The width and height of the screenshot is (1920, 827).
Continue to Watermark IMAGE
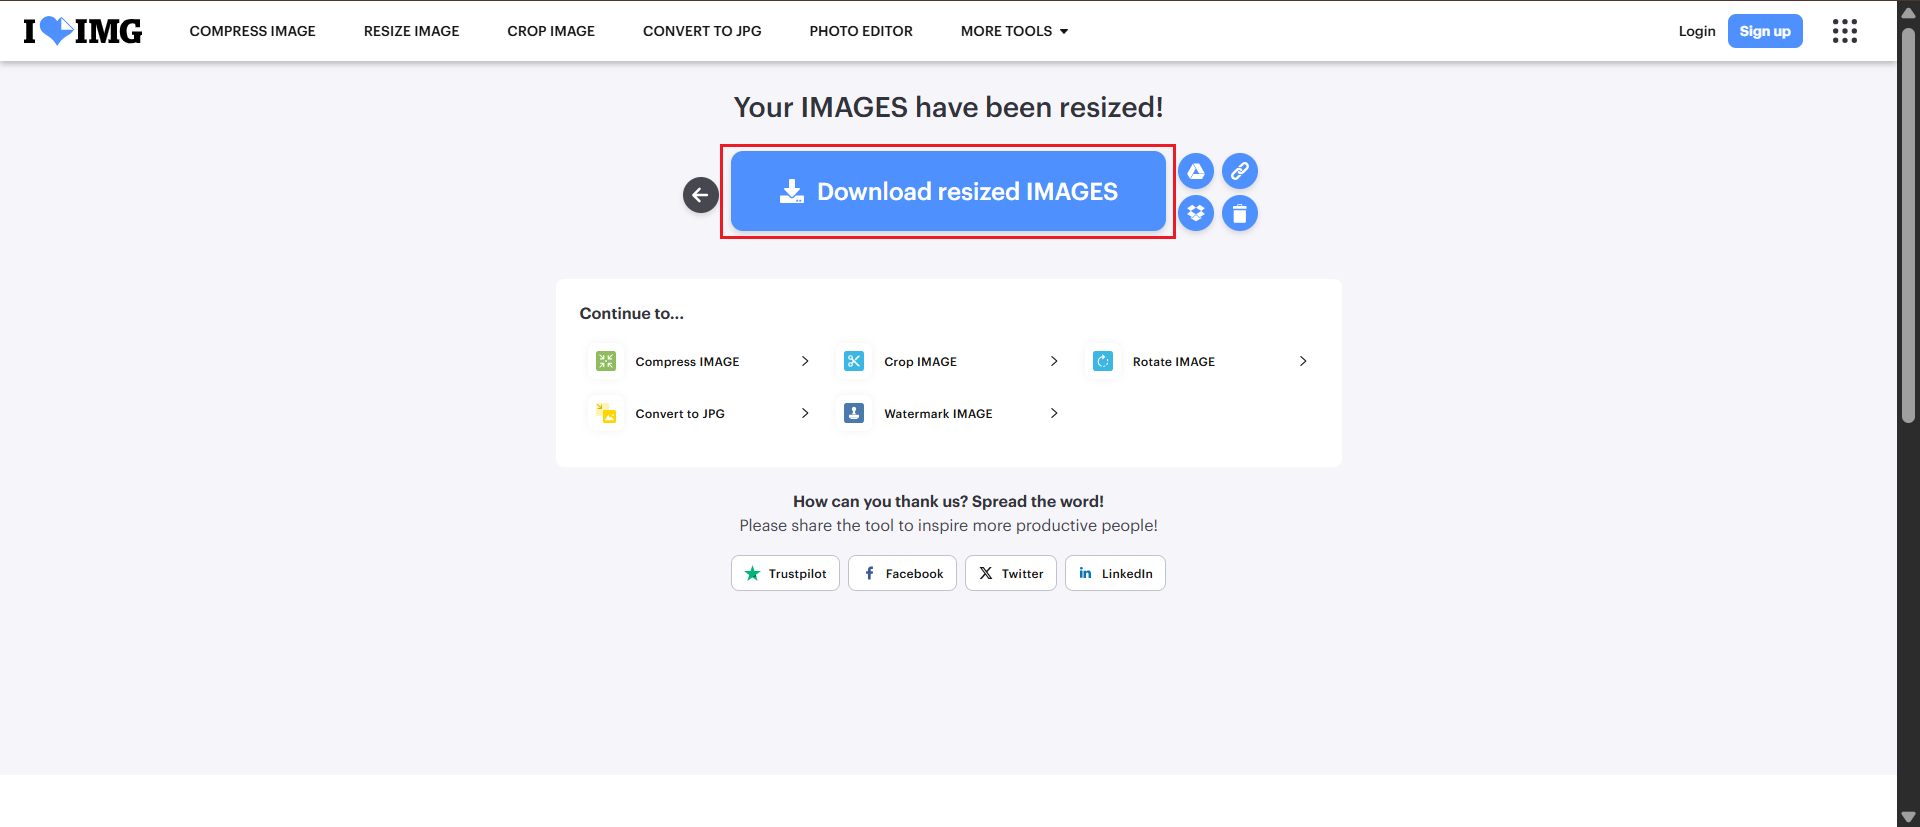[949, 413]
